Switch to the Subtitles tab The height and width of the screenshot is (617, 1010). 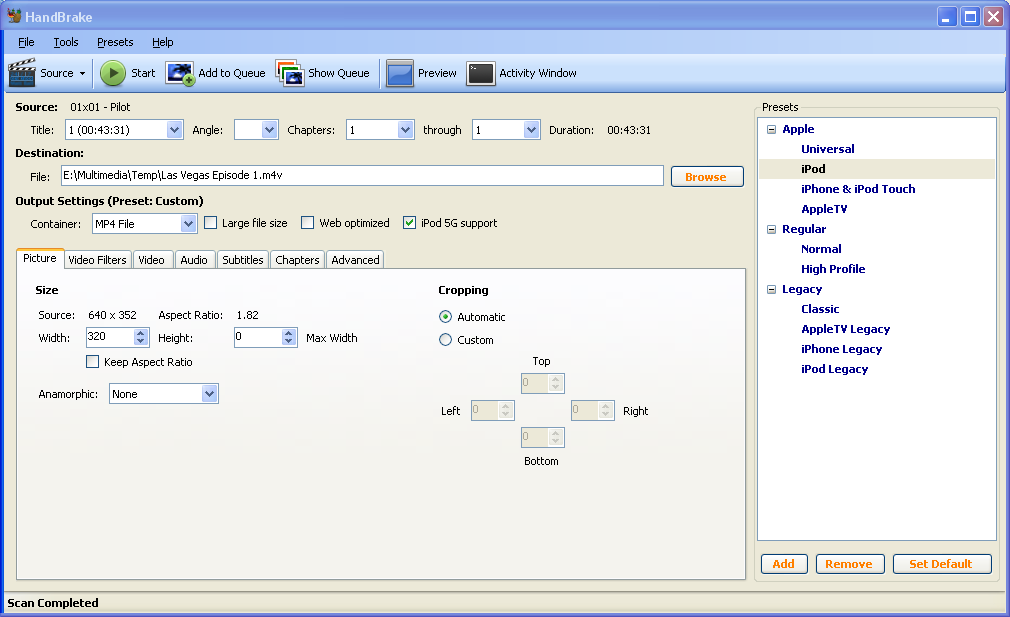243,260
